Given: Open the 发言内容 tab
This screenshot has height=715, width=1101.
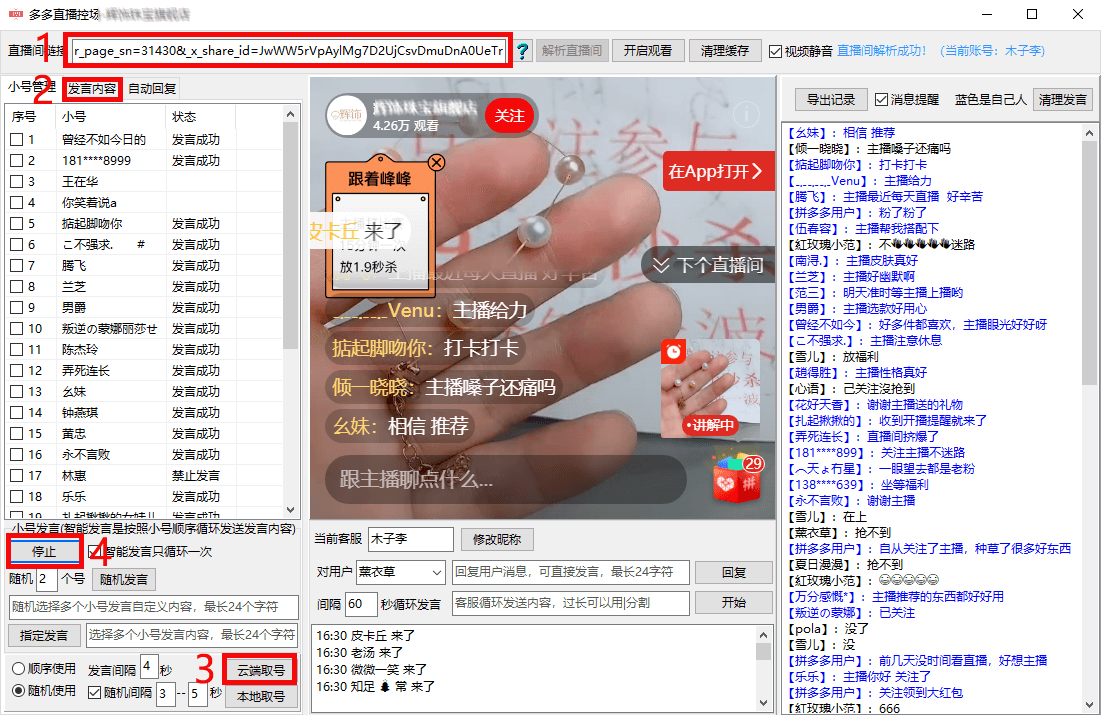Looking at the screenshot, I should coord(92,88).
